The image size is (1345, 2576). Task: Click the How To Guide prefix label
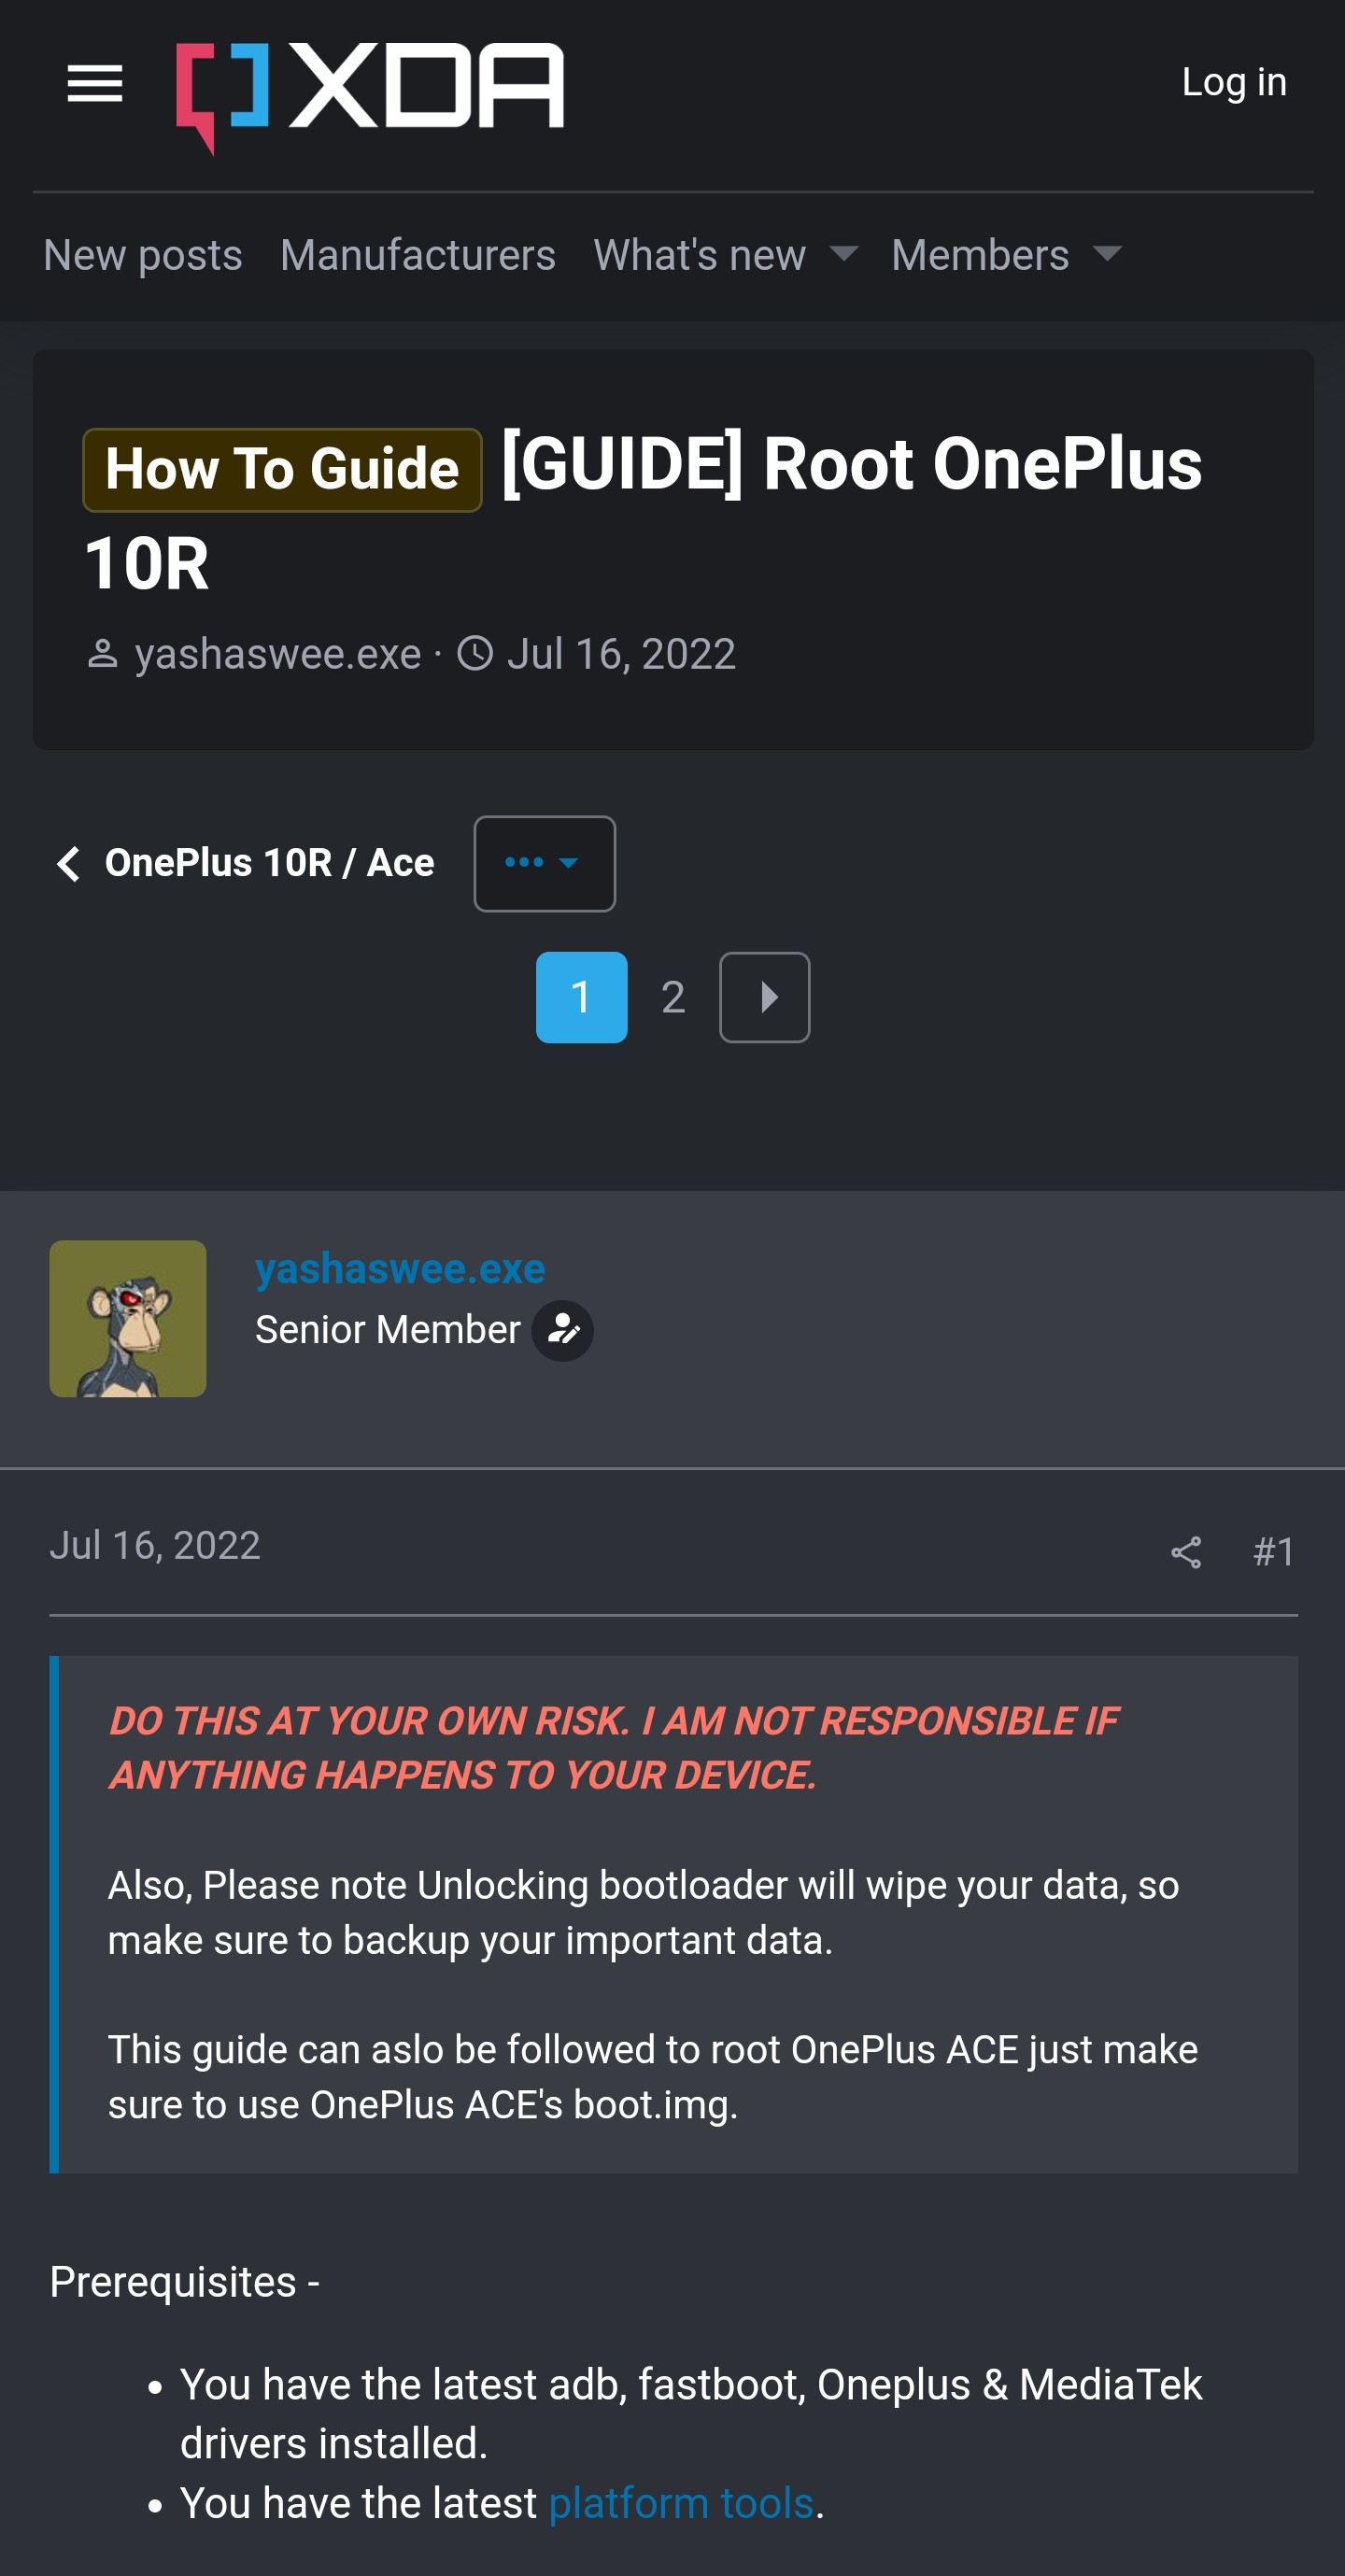(282, 469)
